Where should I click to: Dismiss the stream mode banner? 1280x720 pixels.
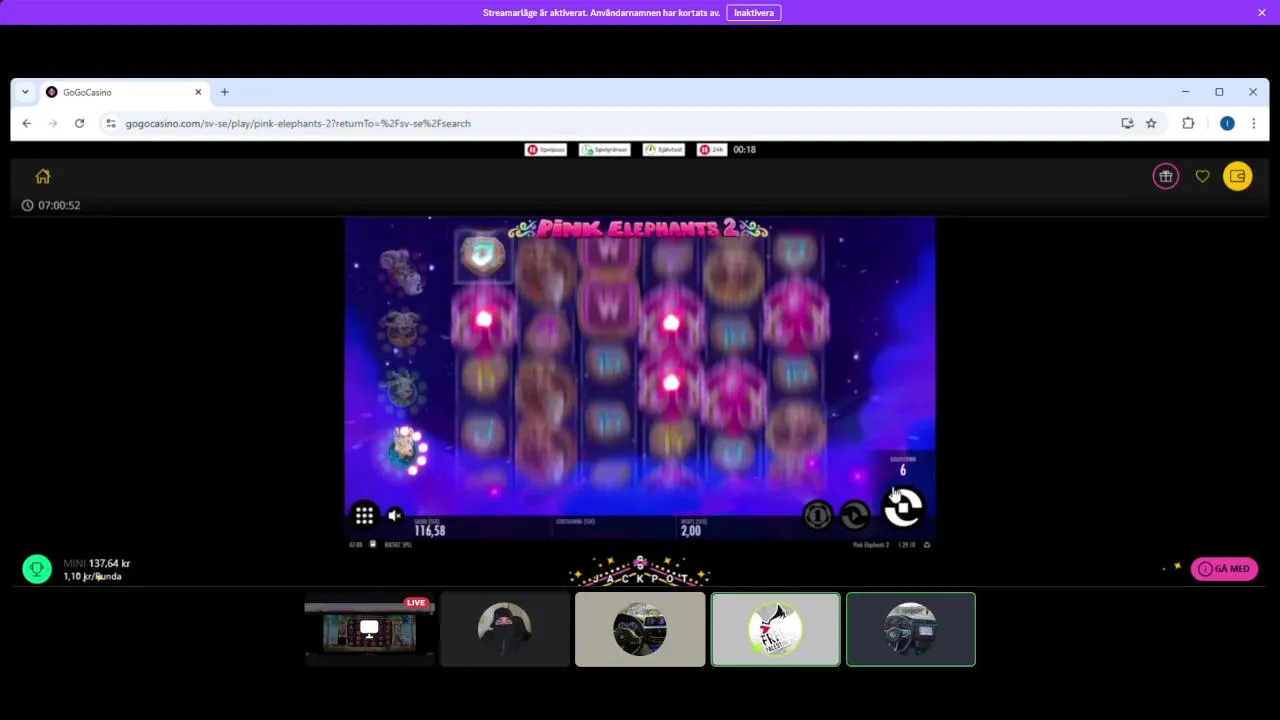1262,13
